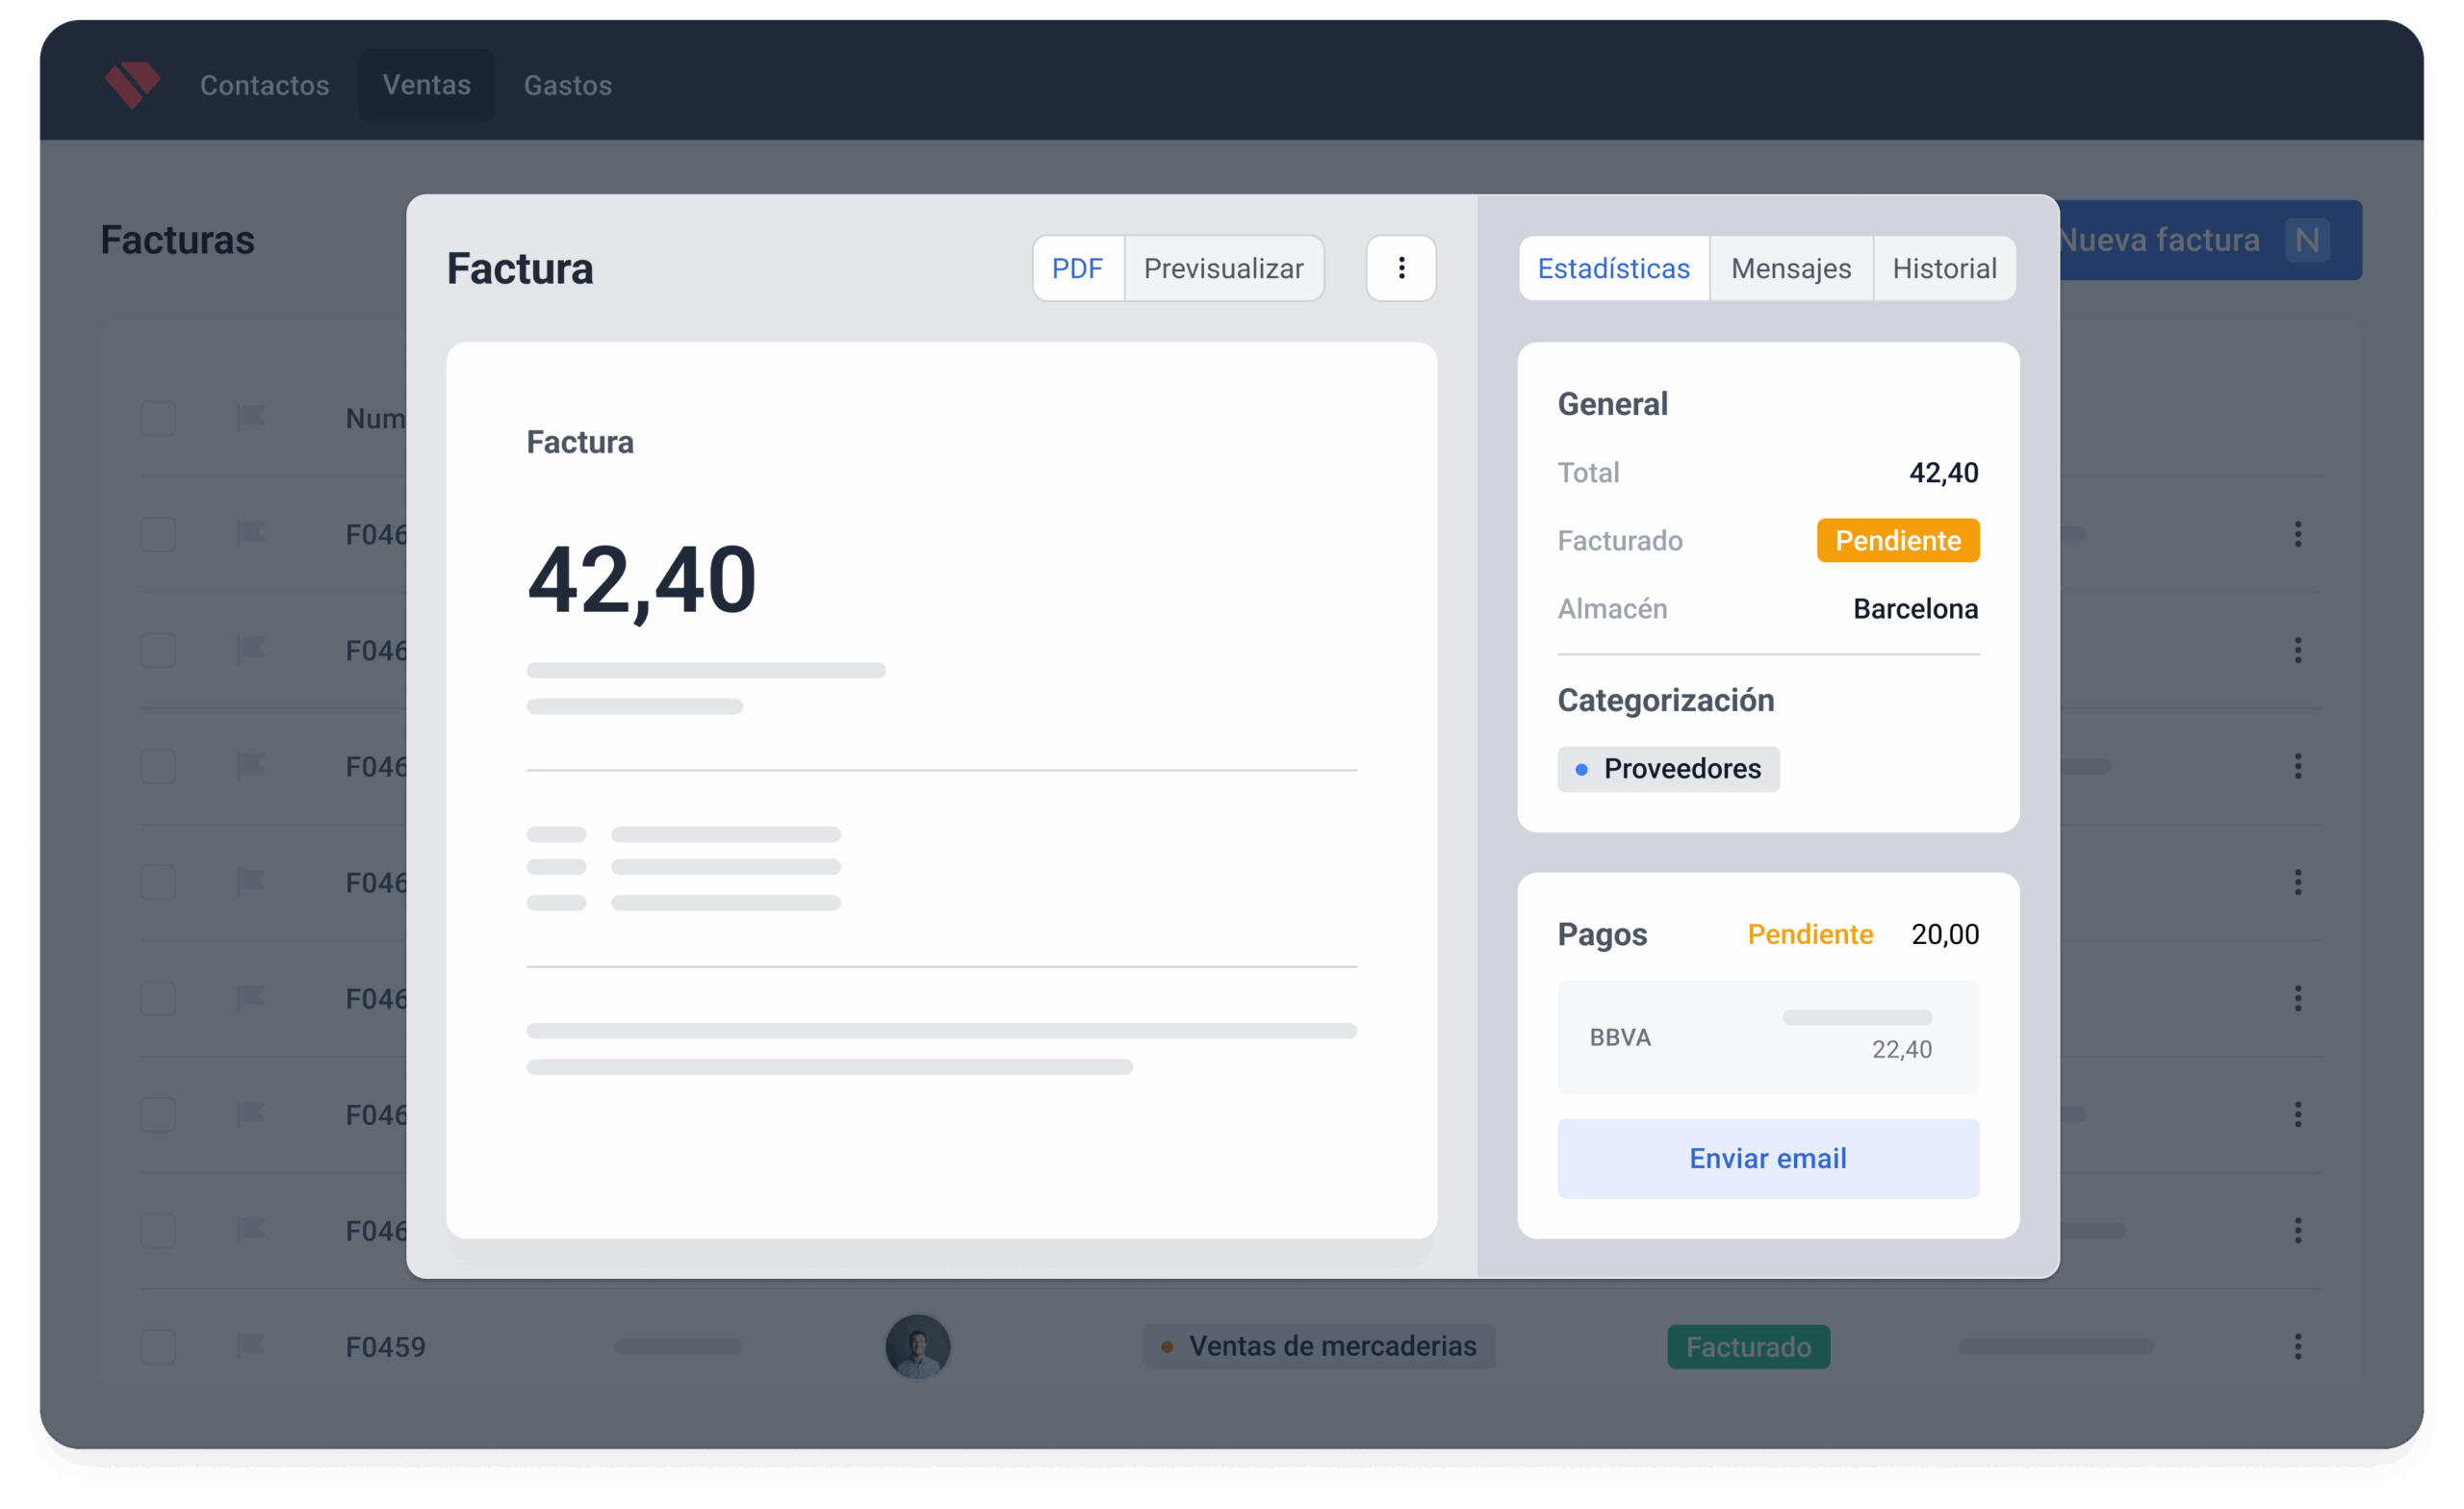The width and height of the screenshot is (2464, 1509).
Task: Open the Gastos menu
Action: 567,85
